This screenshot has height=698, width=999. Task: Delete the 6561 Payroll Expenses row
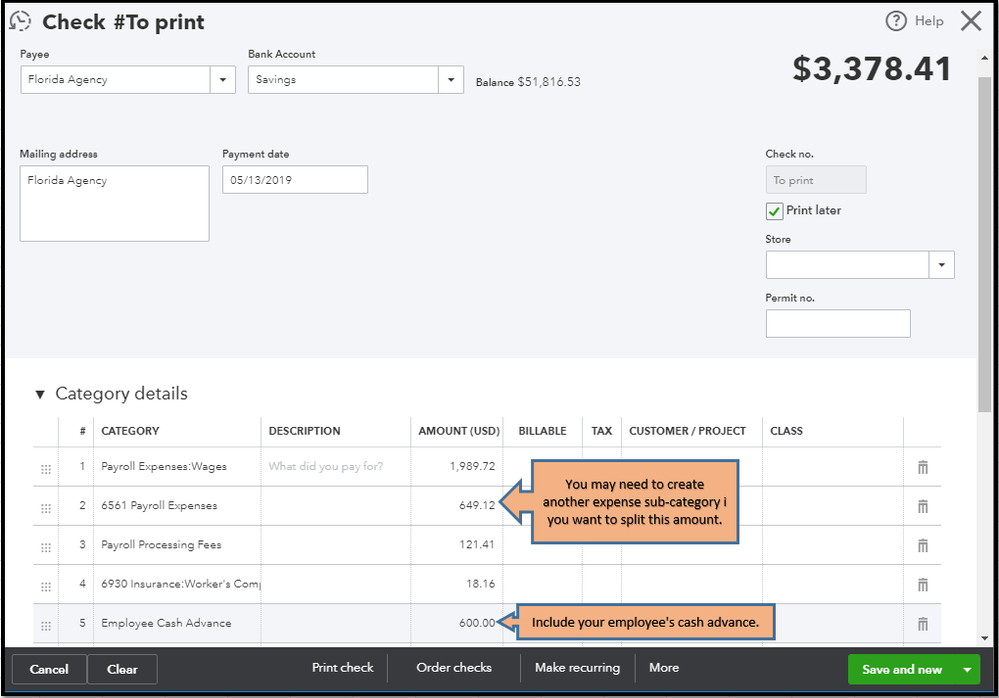922,506
